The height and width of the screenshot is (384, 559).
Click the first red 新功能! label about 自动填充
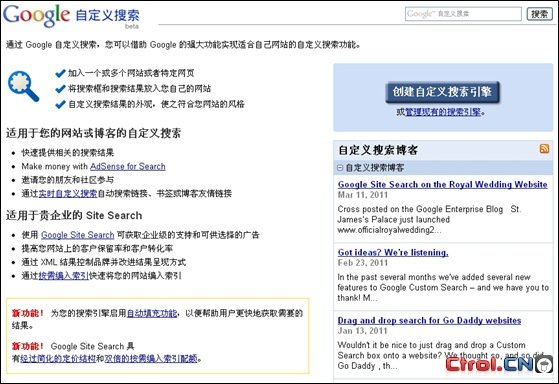(28, 313)
